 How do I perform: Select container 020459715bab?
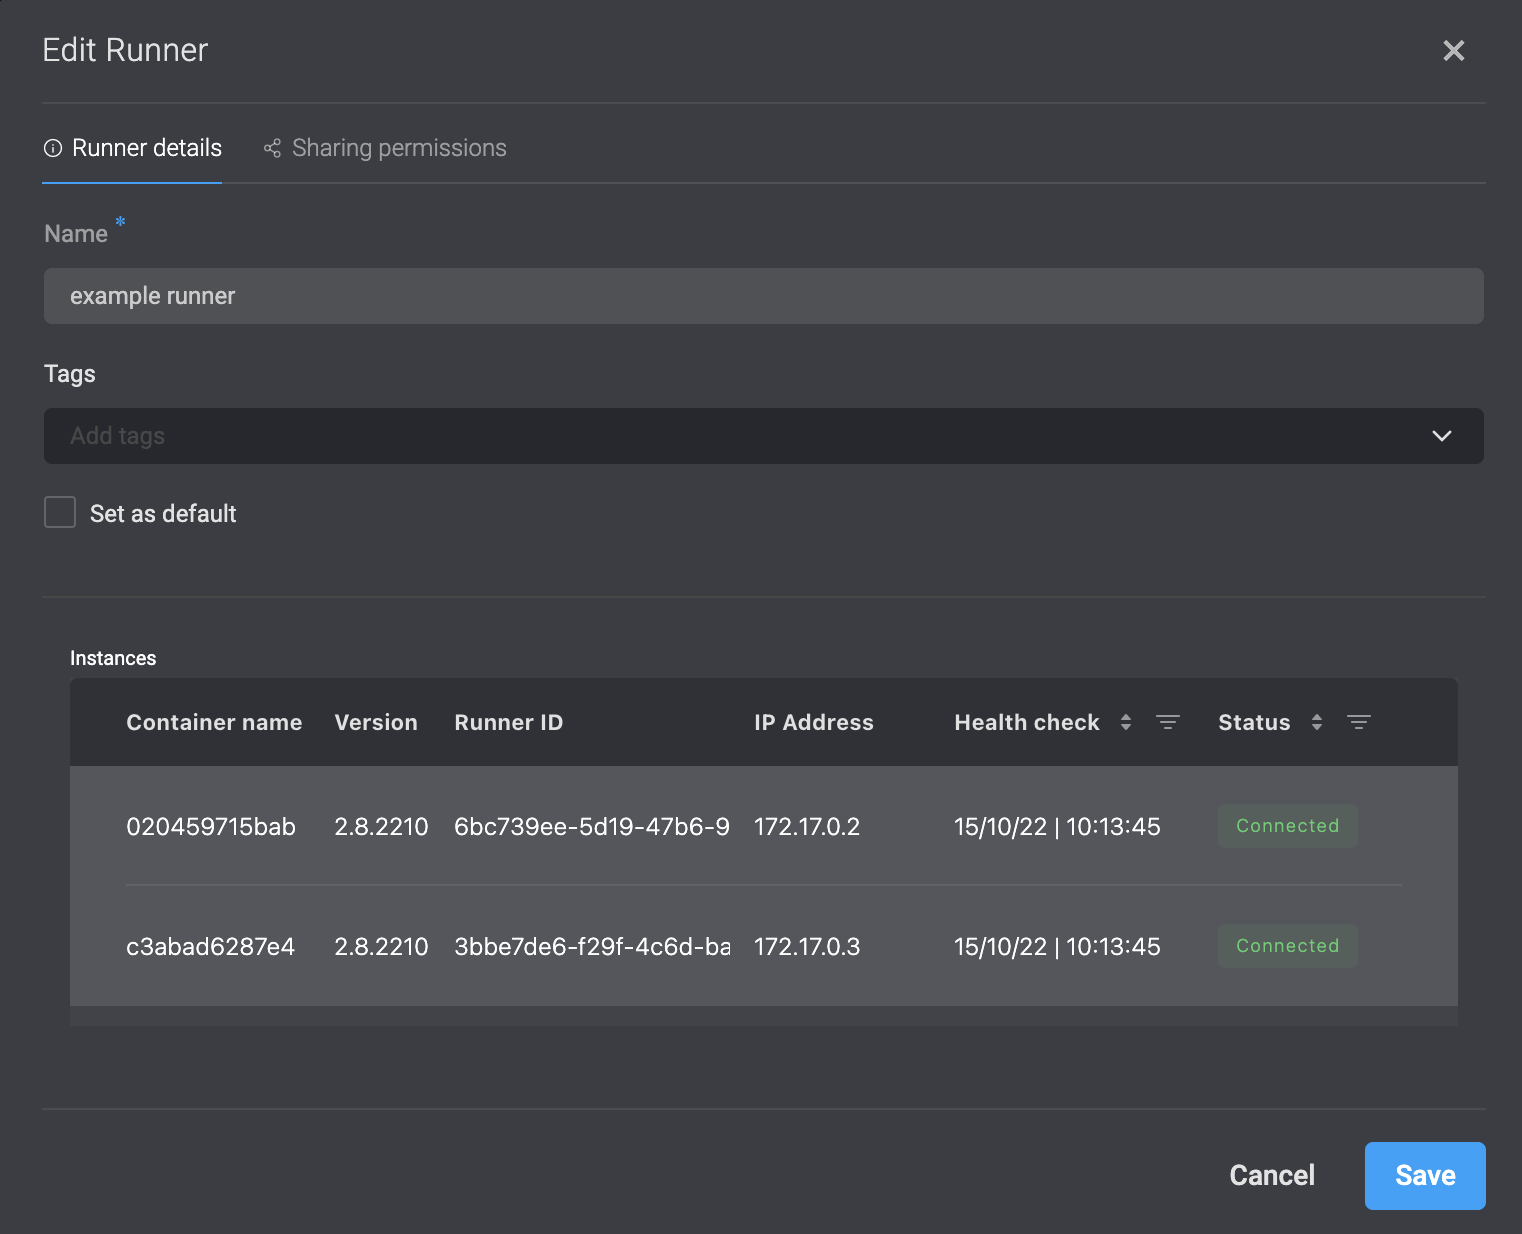tap(211, 826)
